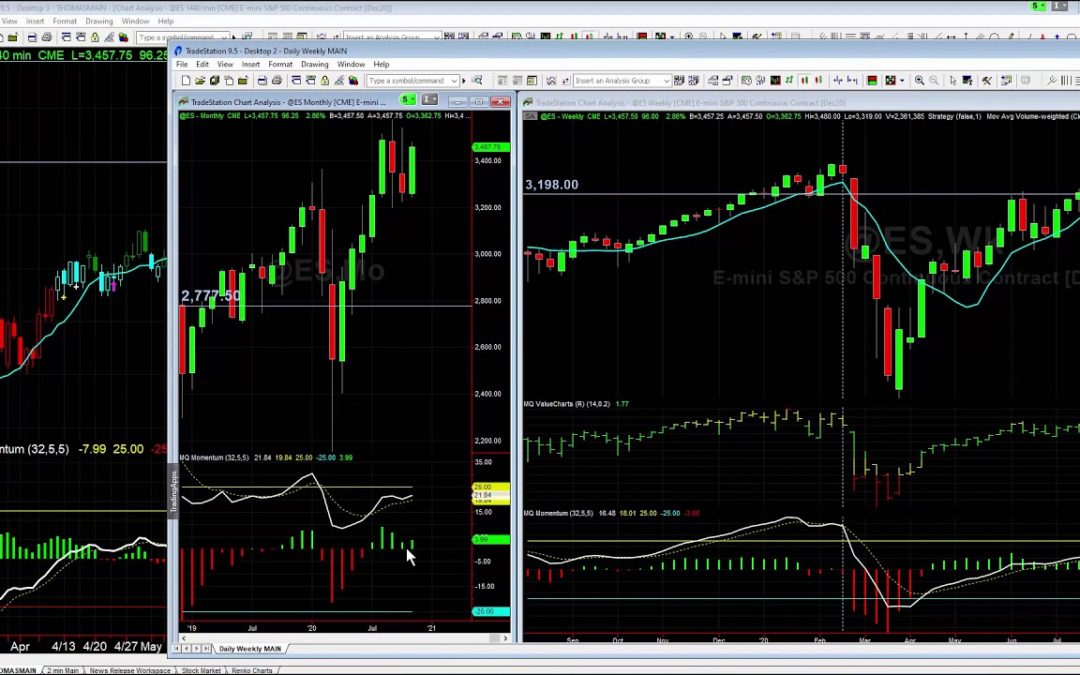Image resolution: width=1080 pixels, height=675 pixels.
Task: Switch to the Renko Charts workspace tab
Action: click(253, 670)
